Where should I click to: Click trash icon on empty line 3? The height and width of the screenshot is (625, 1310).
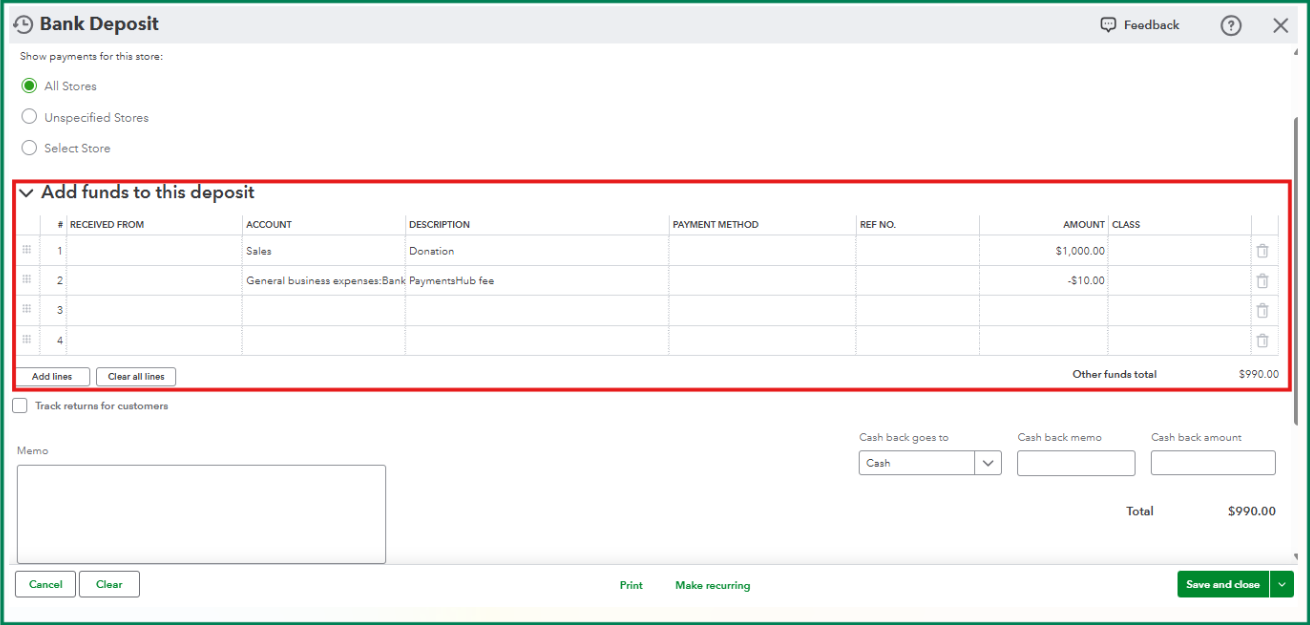tap(1263, 311)
